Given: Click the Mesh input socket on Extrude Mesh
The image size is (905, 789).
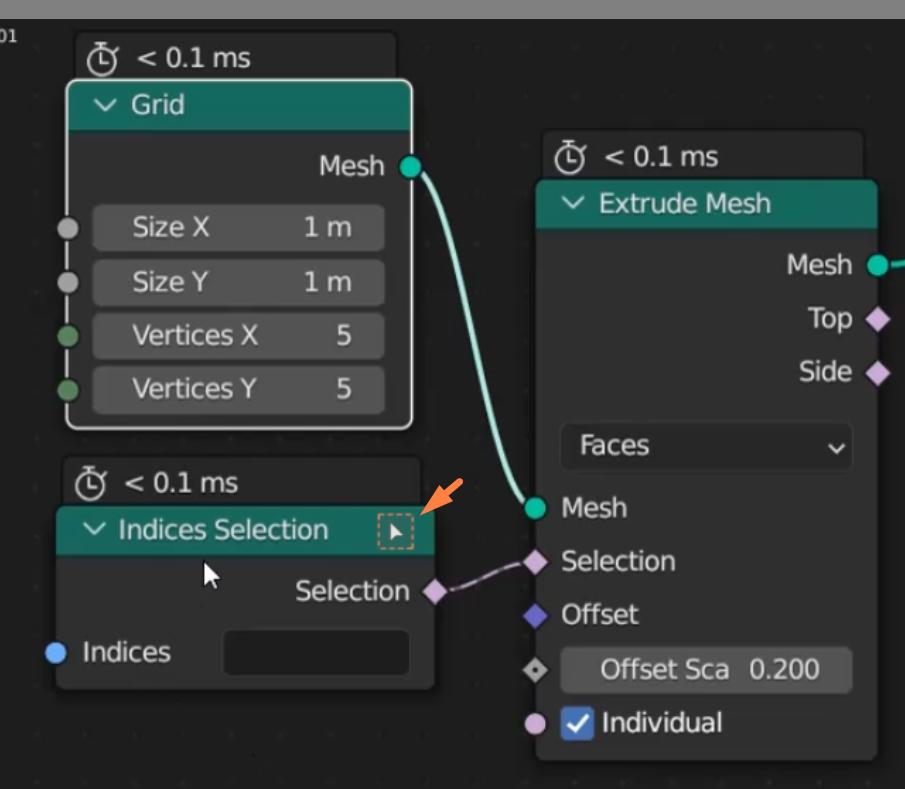Looking at the screenshot, I should click(x=535, y=508).
